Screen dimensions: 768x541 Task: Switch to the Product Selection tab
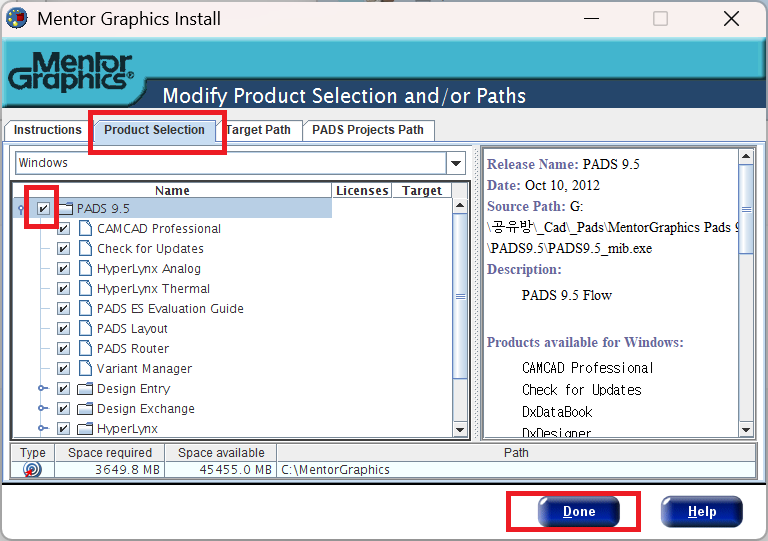(154, 130)
